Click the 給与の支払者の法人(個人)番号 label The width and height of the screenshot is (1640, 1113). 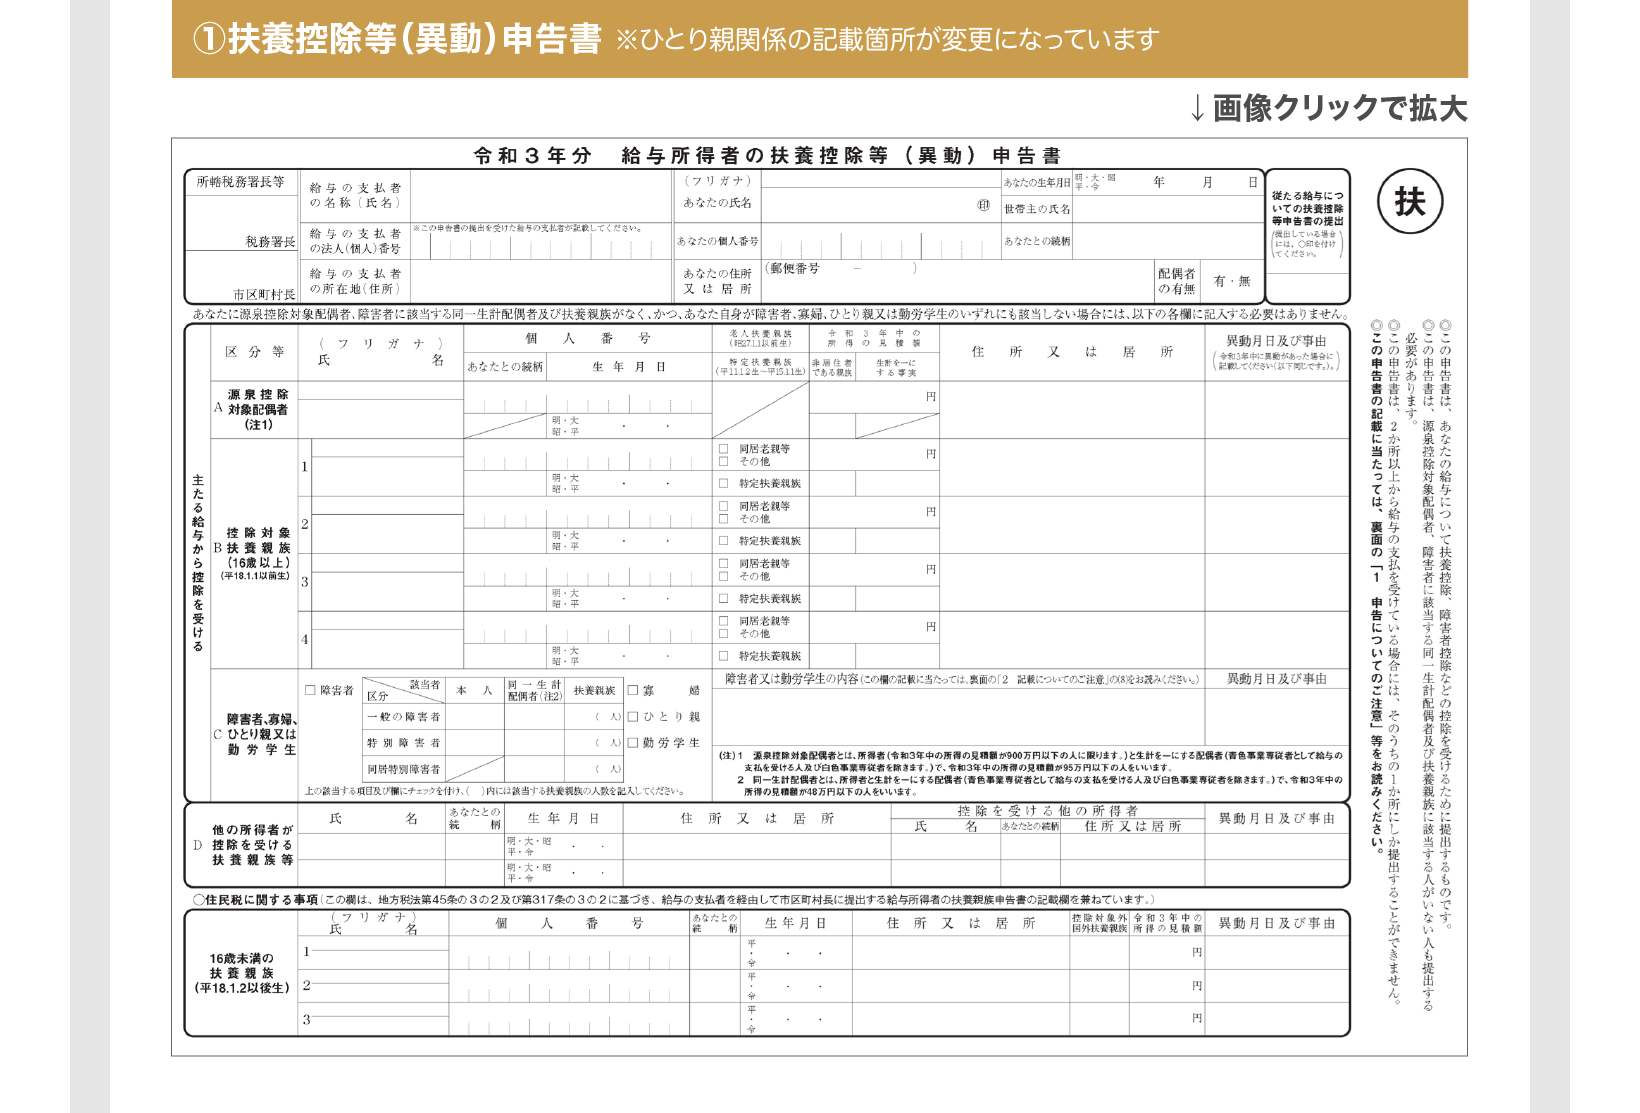pos(355,241)
